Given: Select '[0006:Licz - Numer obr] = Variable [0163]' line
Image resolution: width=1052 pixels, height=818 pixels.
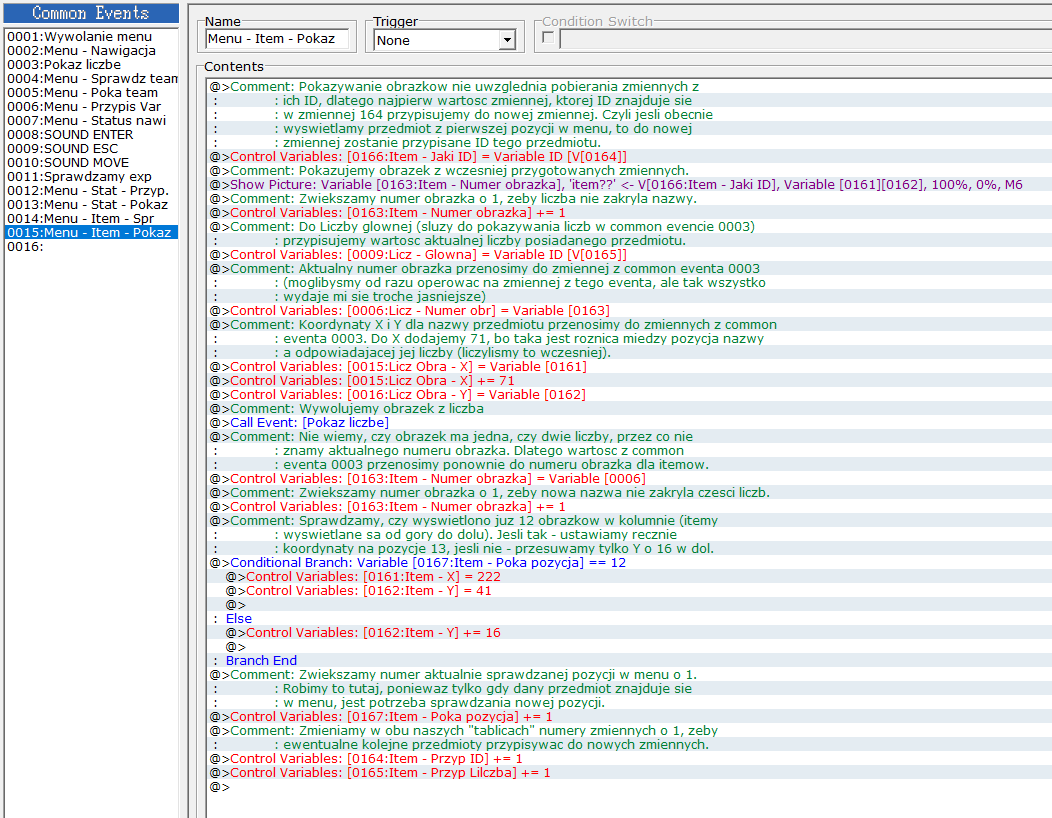Looking at the screenshot, I should coord(629,311).
